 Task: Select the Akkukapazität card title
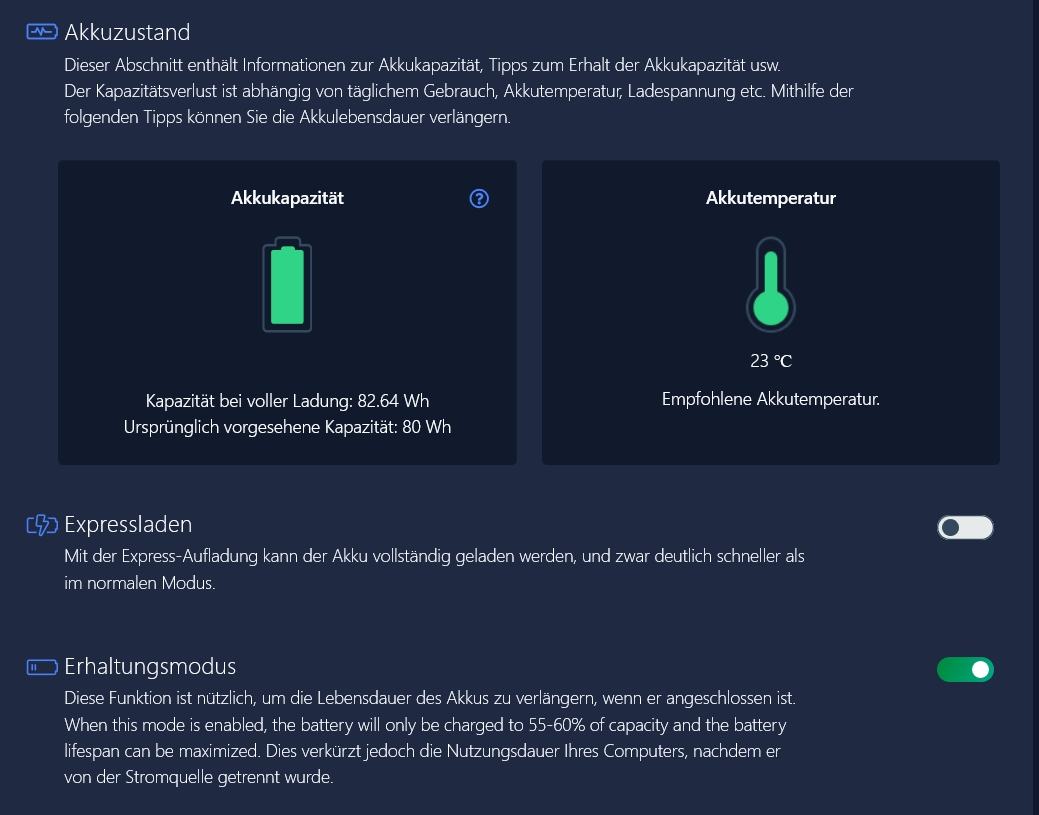pos(287,198)
